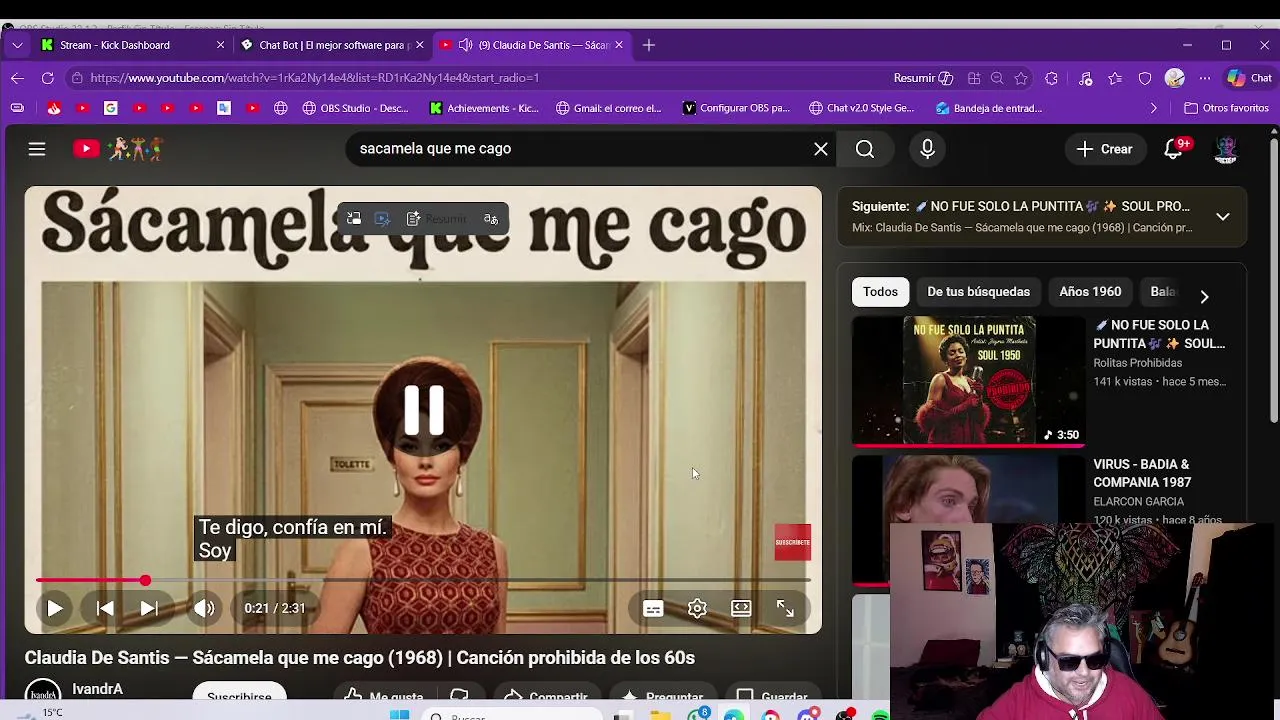Image resolution: width=1280 pixels, height=720 pixels.
Task: Click the large pause overlay on video
Action: pos(424,410)
